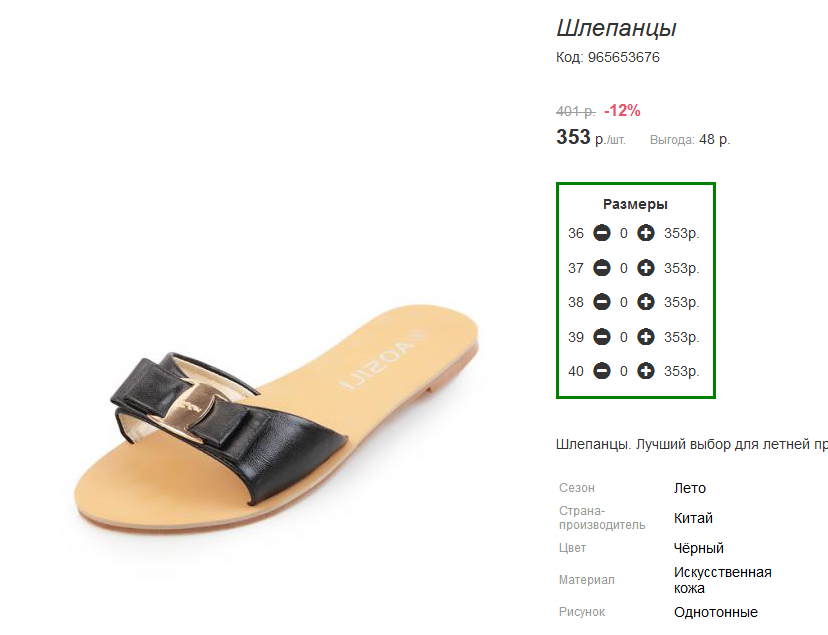Select the Шлепанцы product title
Screen dimensions: 828x635
(616, 28)
